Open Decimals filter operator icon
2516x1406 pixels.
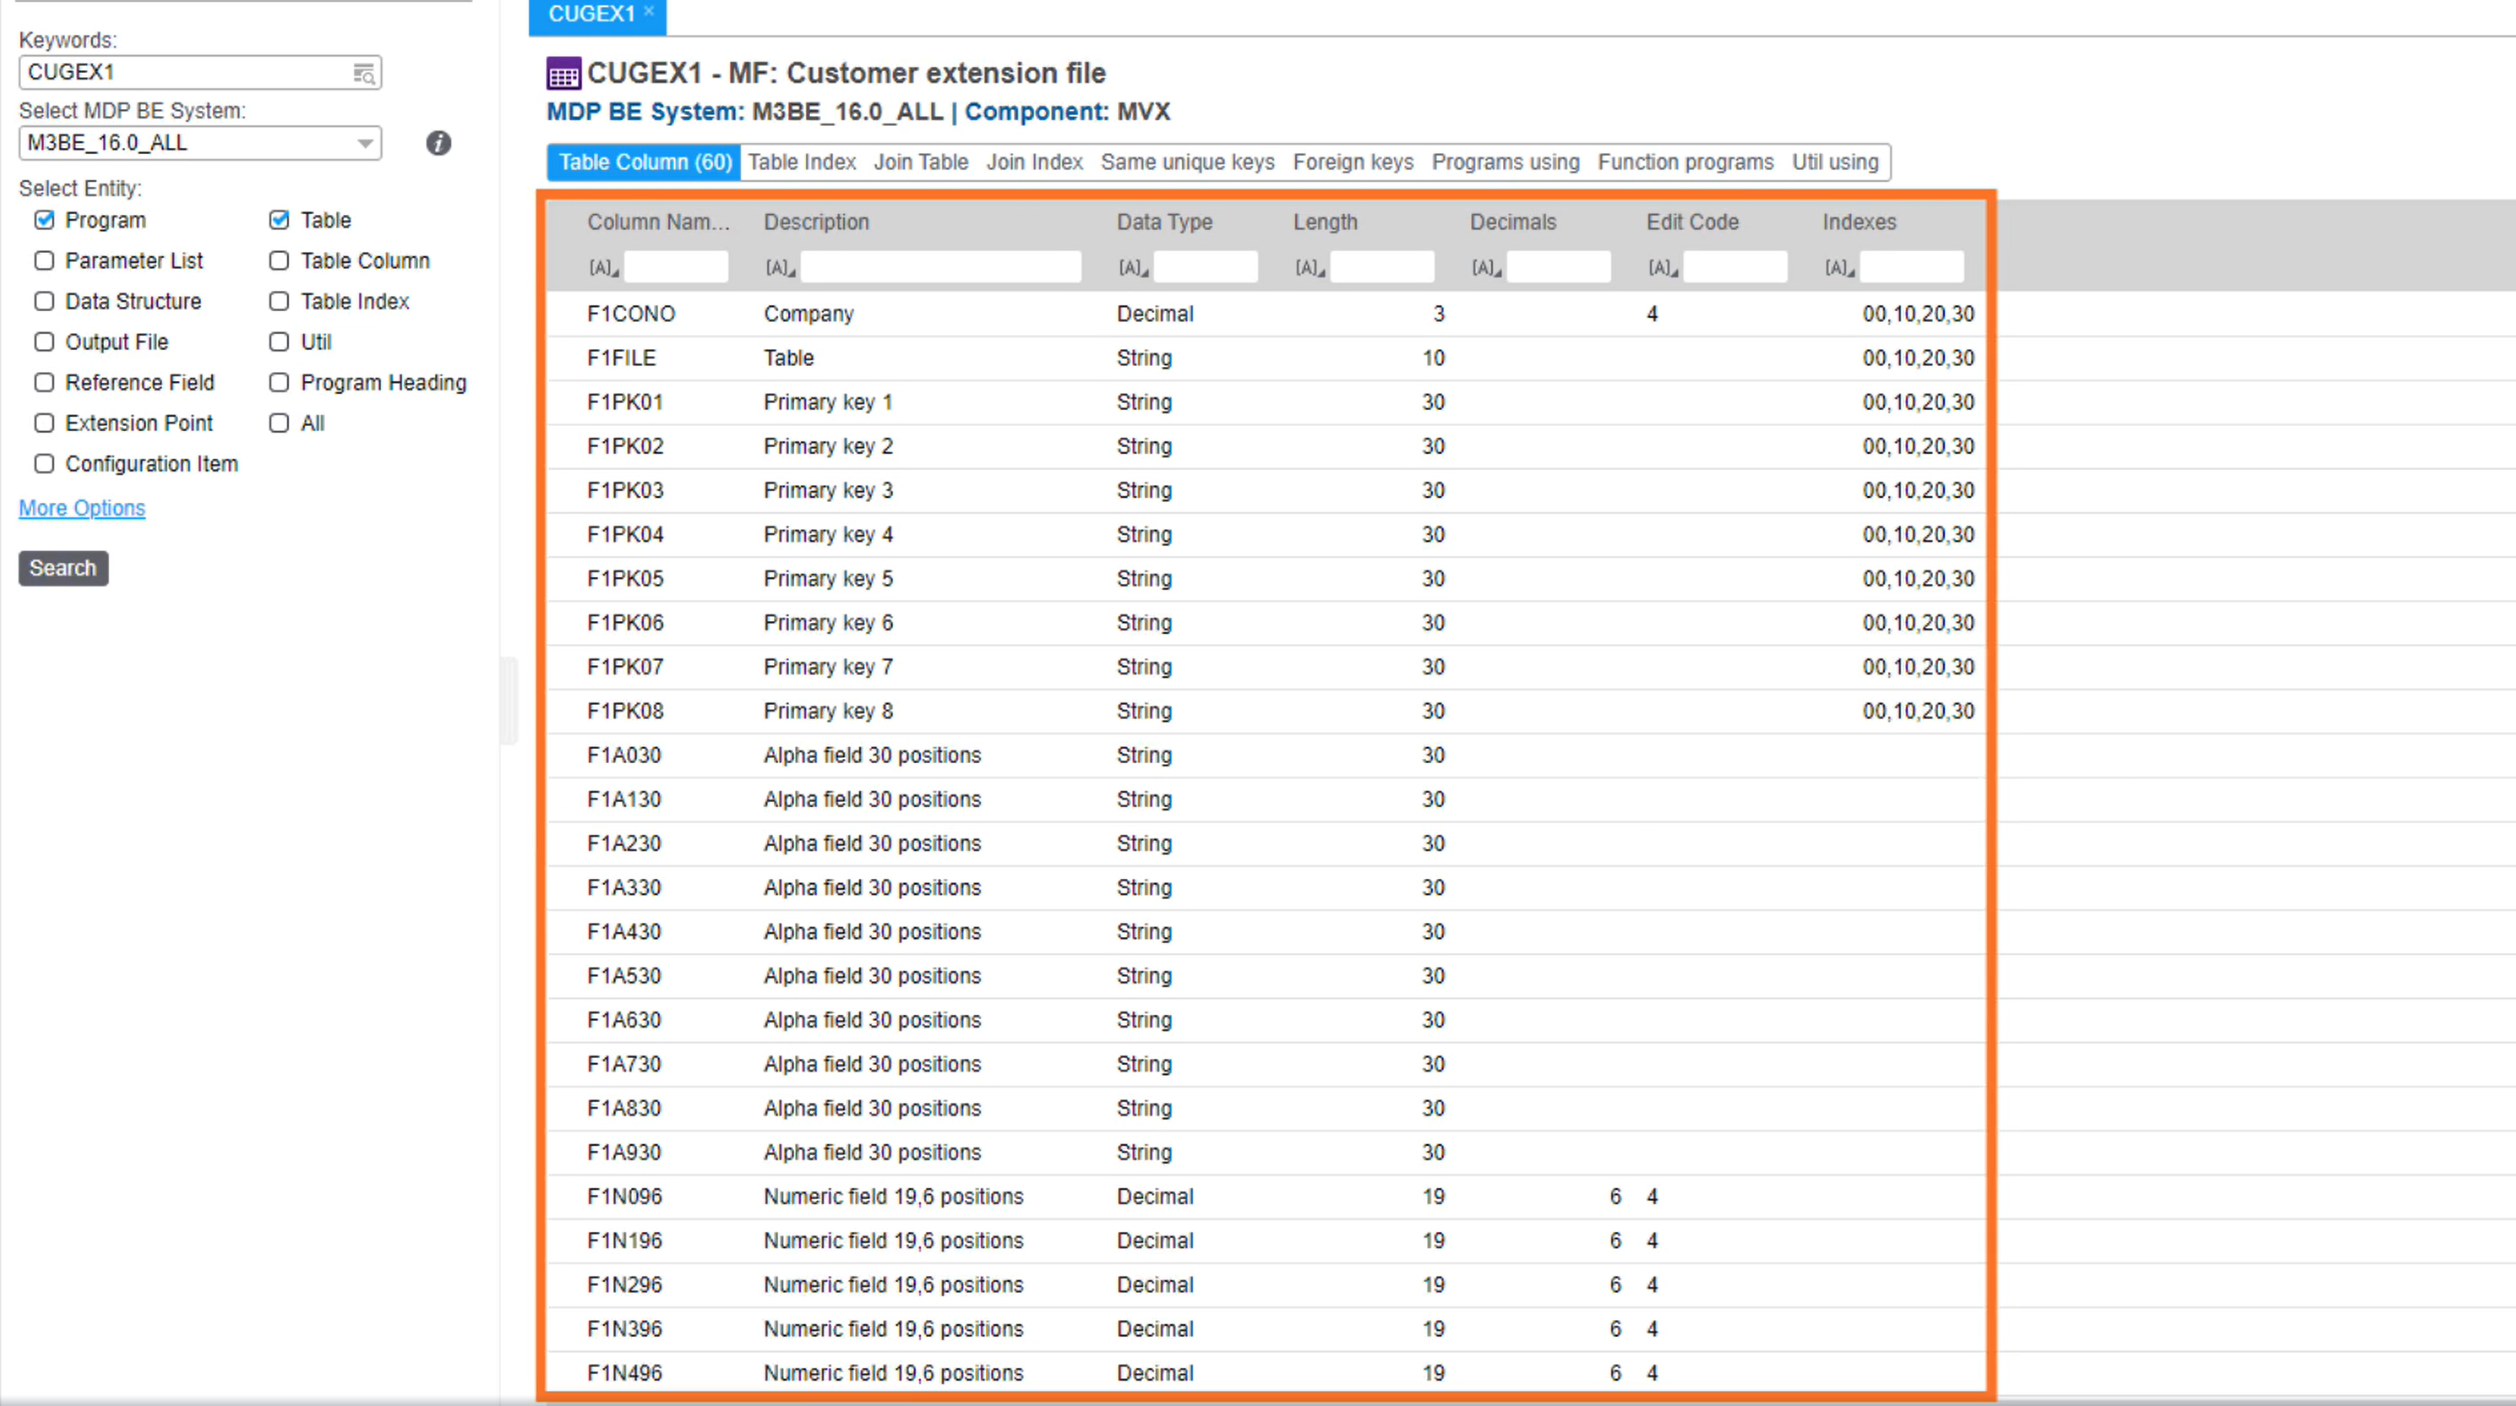click(1486, 268)
